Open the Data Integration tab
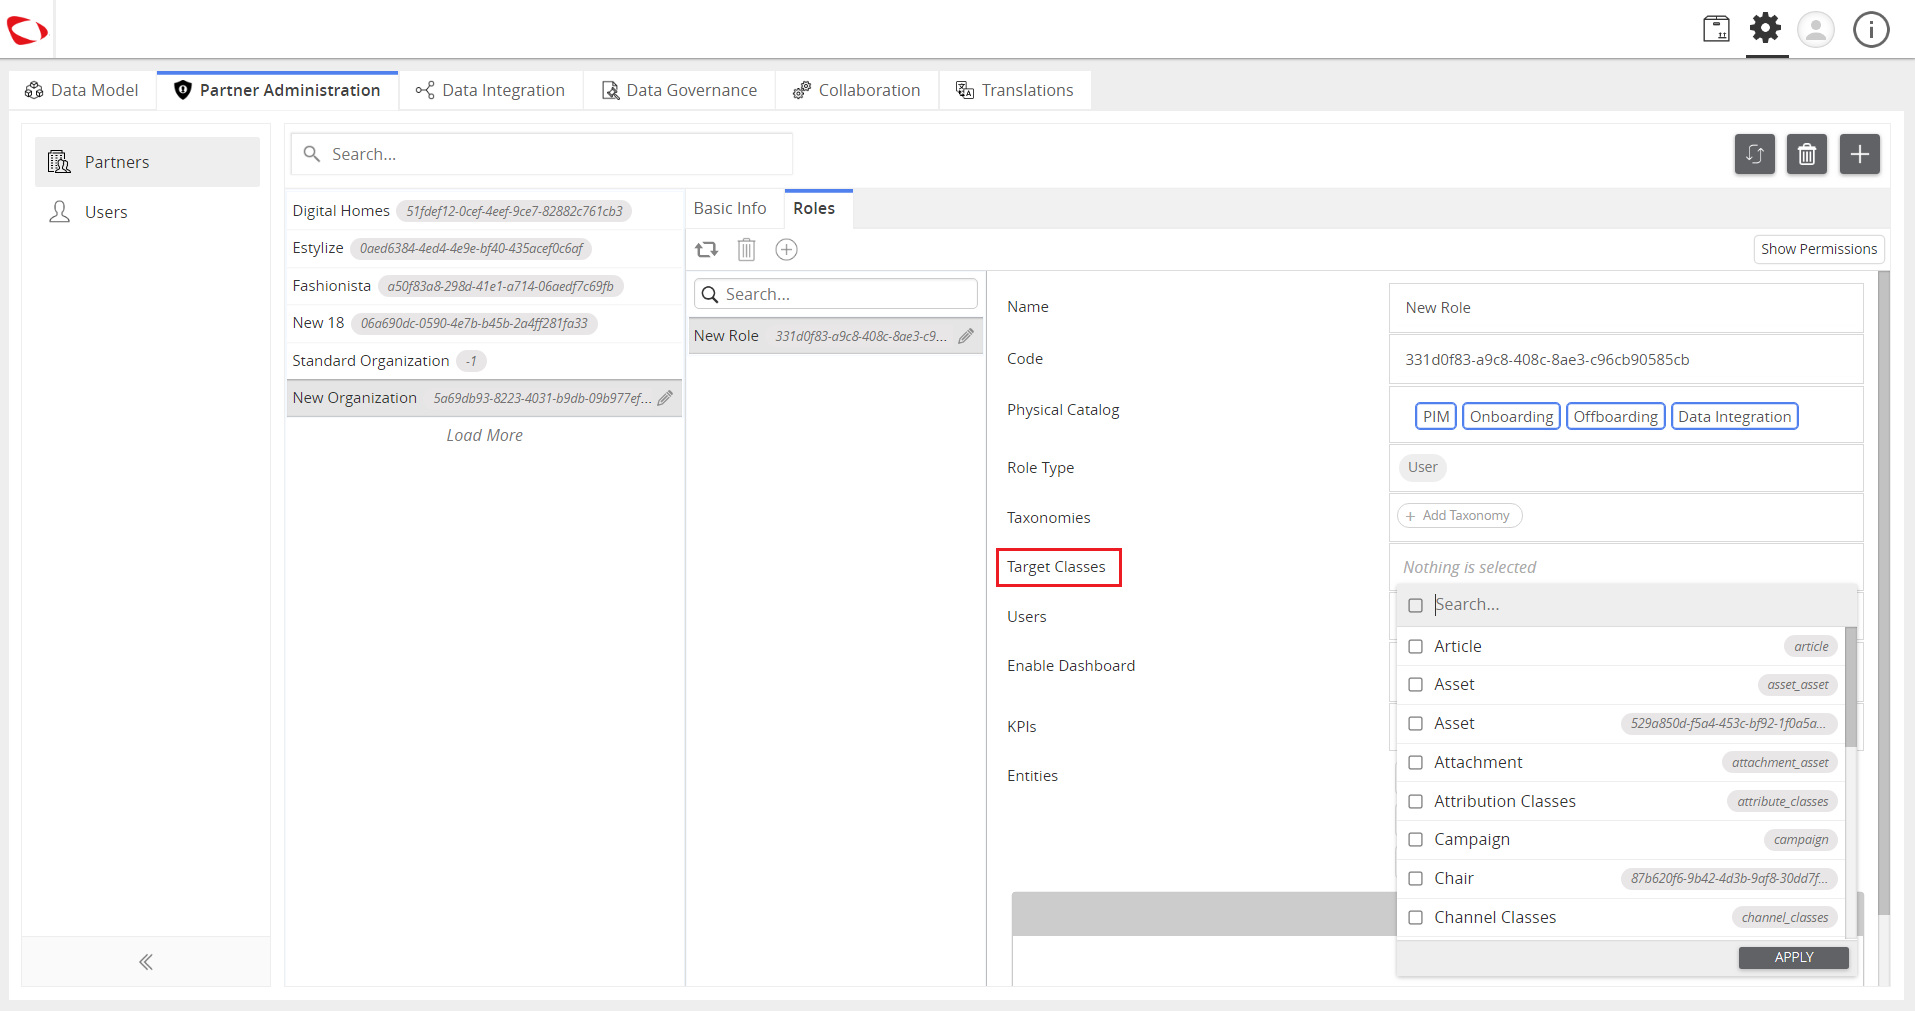1915x1011 pixels. (491, 90)
